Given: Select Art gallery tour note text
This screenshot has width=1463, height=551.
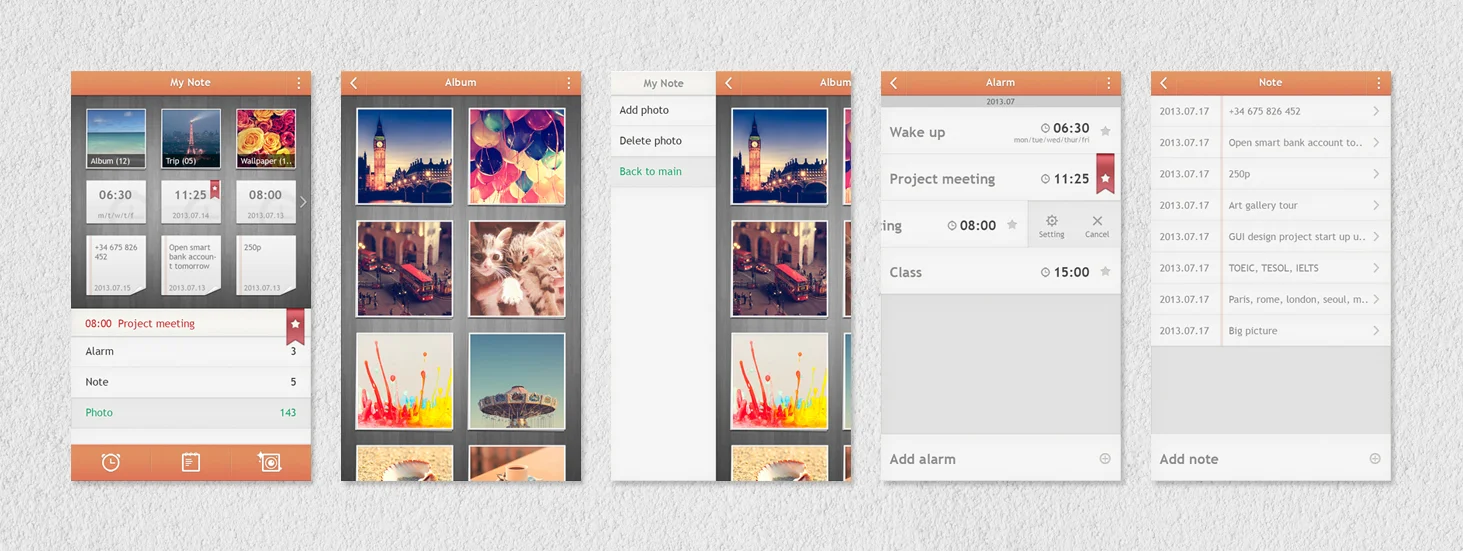Looking at the screenshot, I should point(1263,205).
